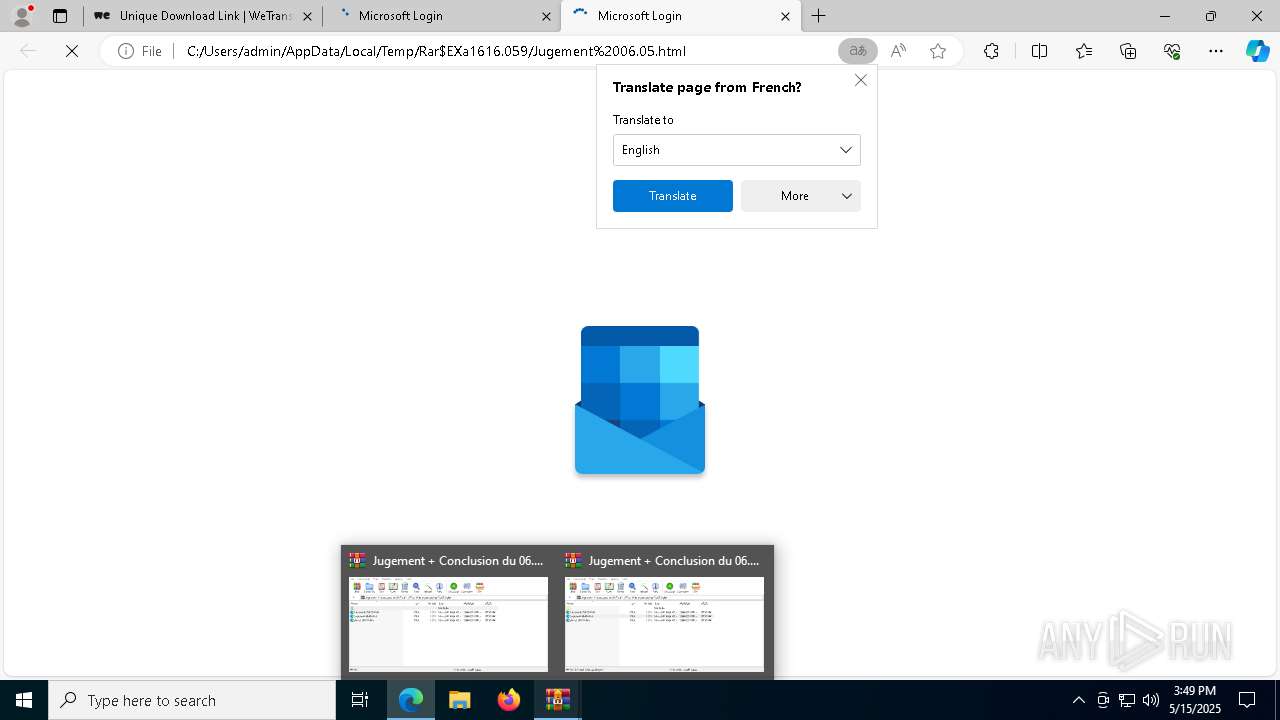Open the Windows Start menu

click(x=24, y=700)
